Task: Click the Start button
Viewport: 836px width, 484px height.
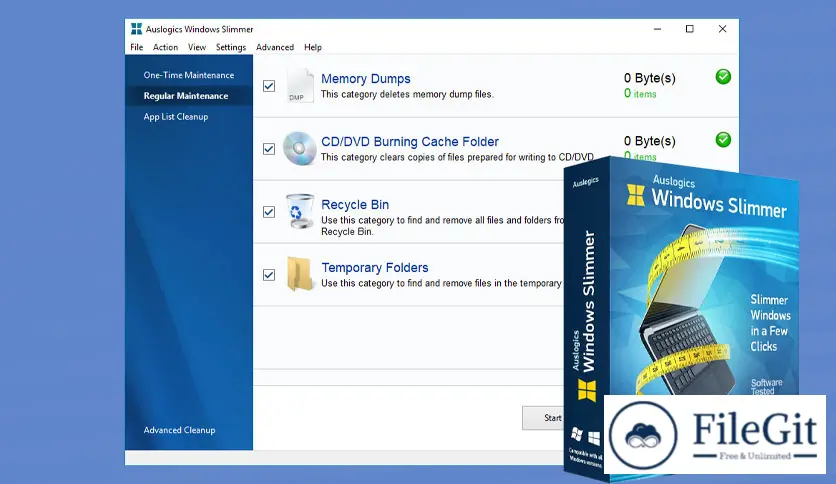Action: (544, 417)
